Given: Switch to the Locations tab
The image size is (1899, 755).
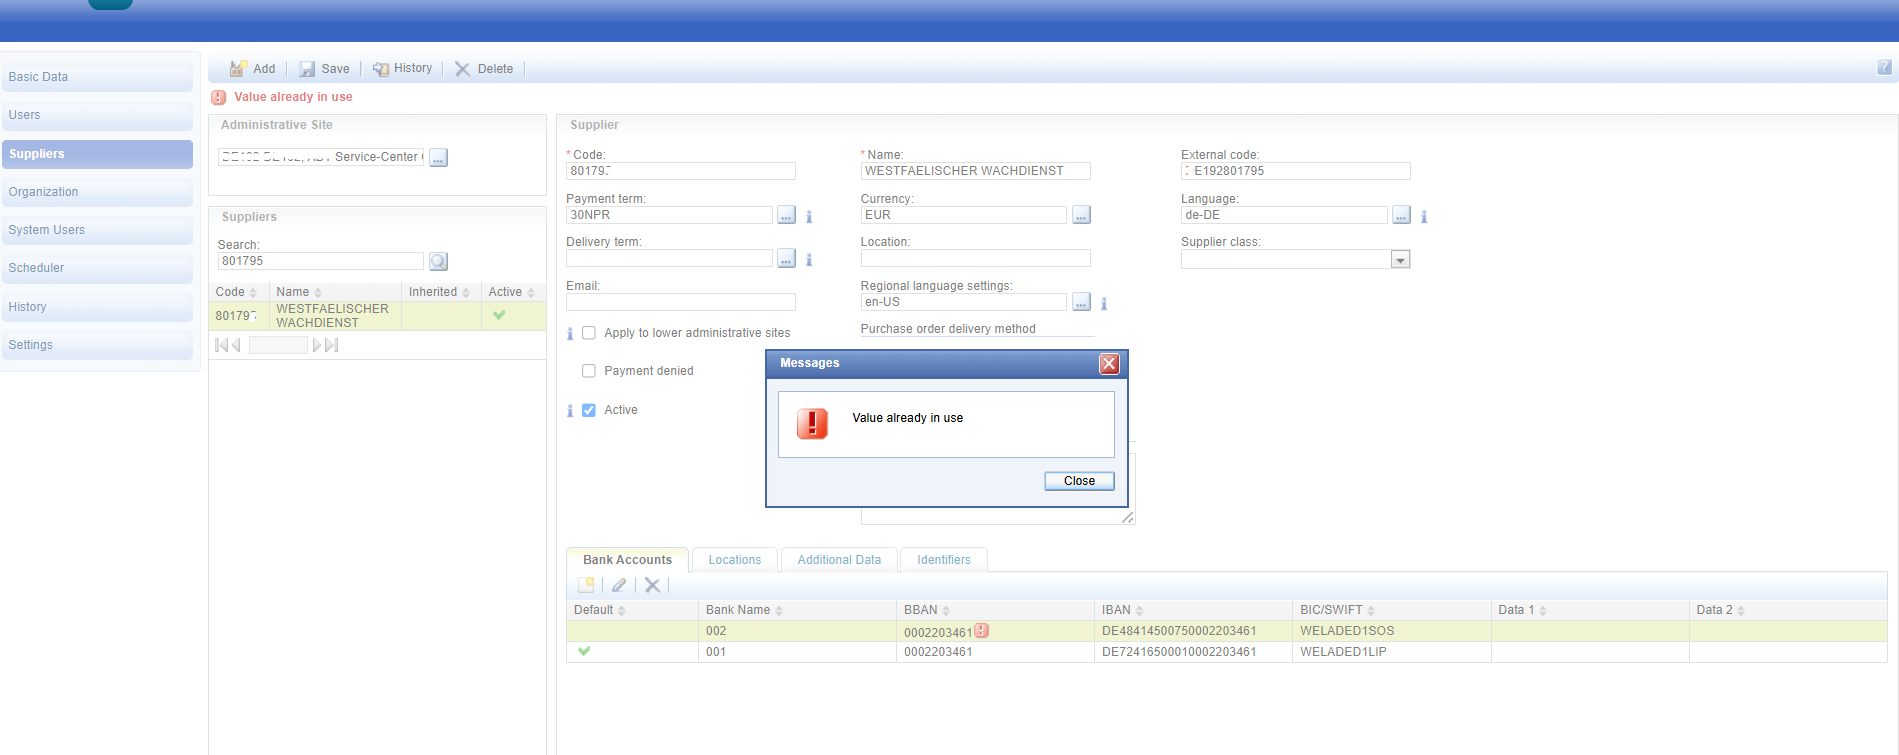Looking at the screenshot, I should (734, 560).
